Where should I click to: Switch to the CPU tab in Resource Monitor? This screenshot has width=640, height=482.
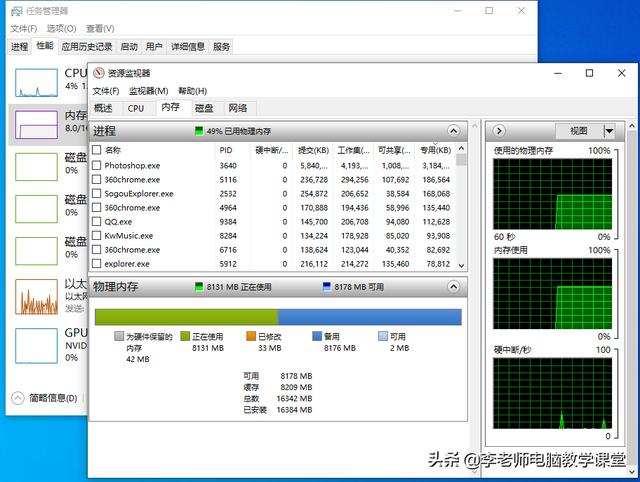(x=136, y=108)
